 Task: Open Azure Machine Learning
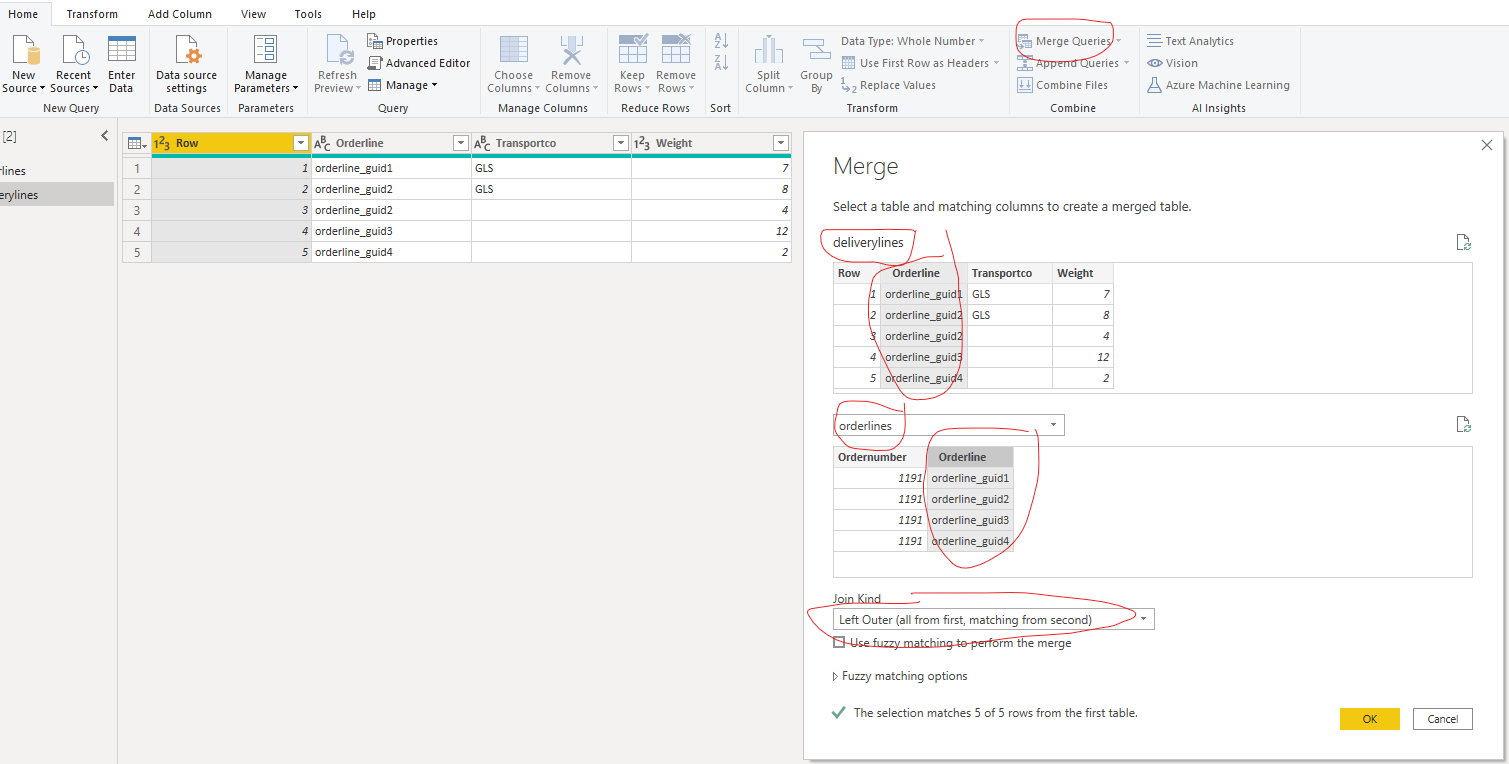(x=1218, y=85)
